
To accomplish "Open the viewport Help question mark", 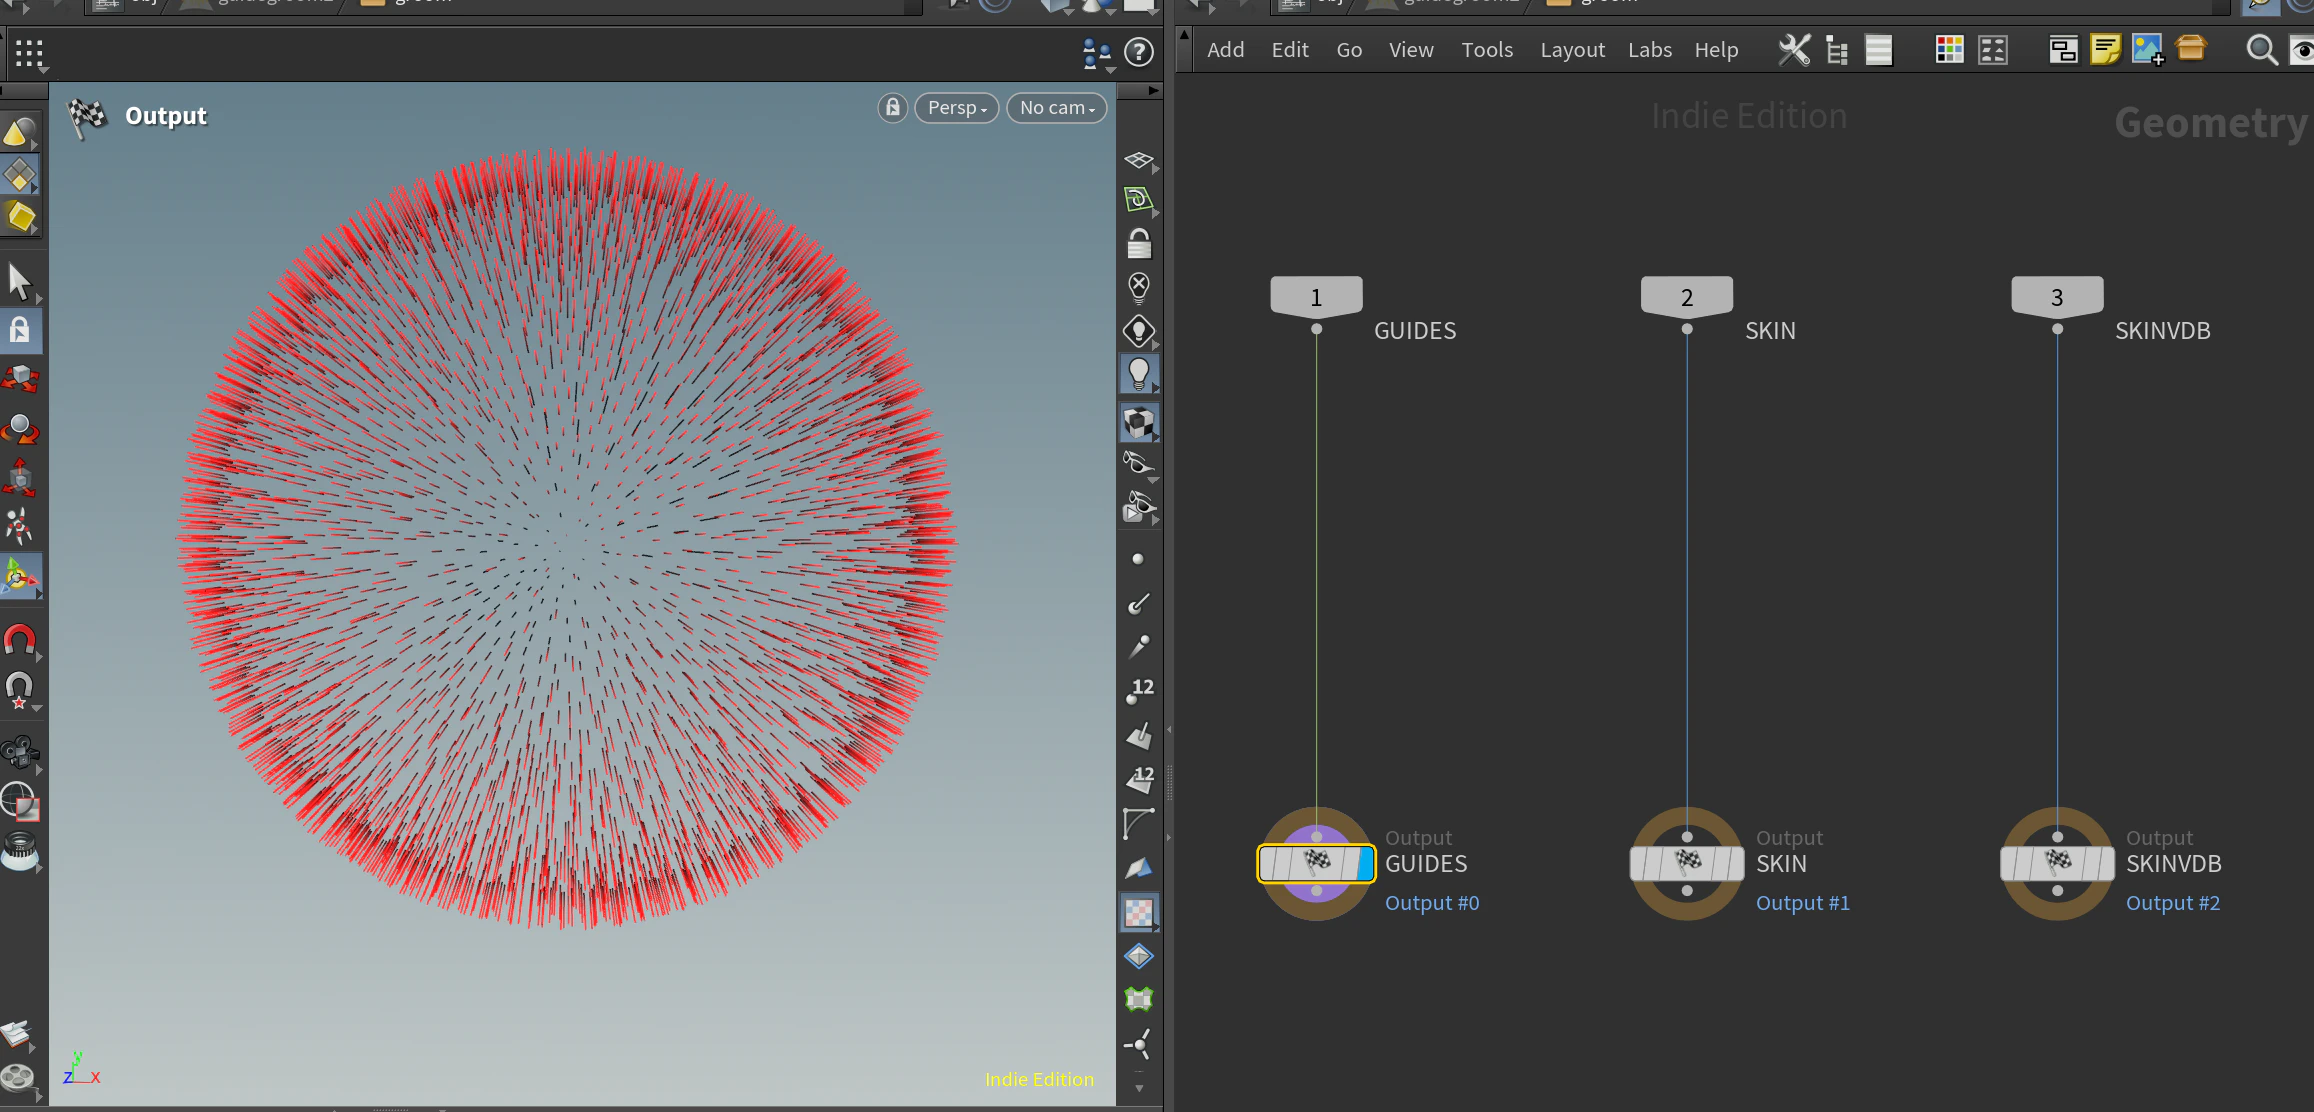I will click(1139, 52).
